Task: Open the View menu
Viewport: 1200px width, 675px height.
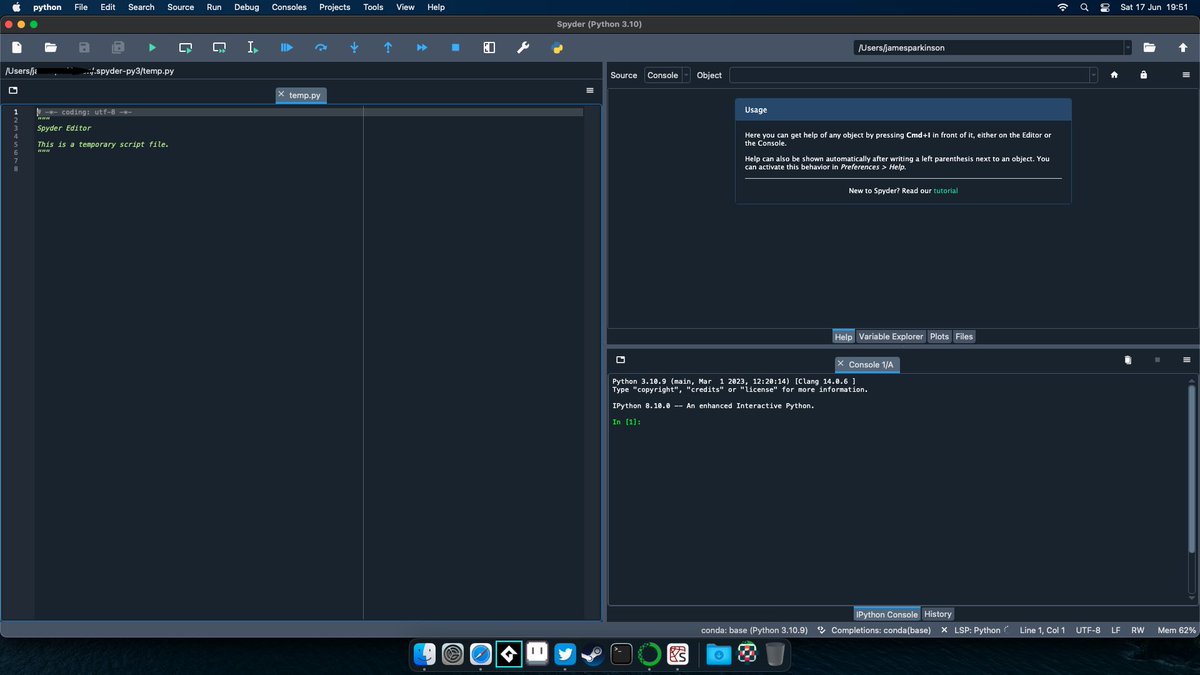Action: click(405, 7)
